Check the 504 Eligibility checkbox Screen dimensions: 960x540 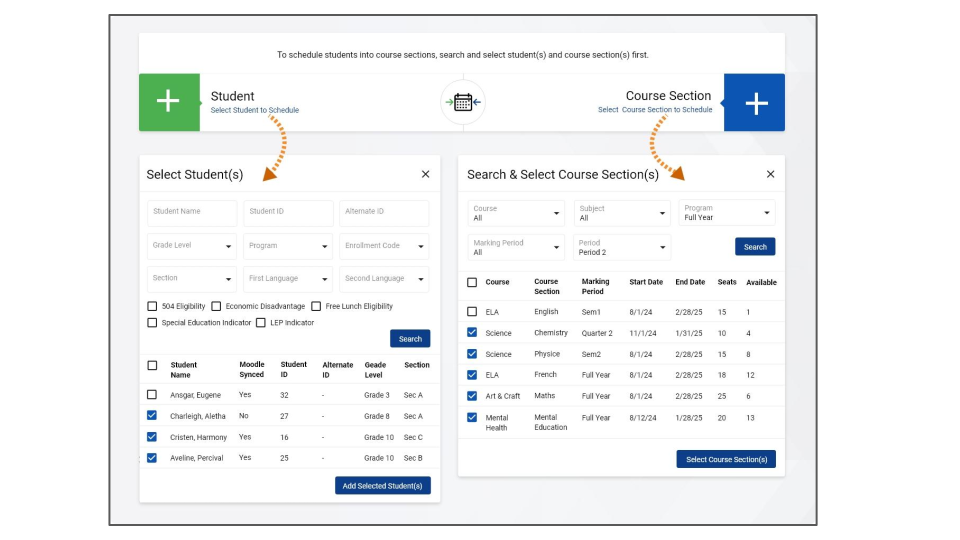152,306
